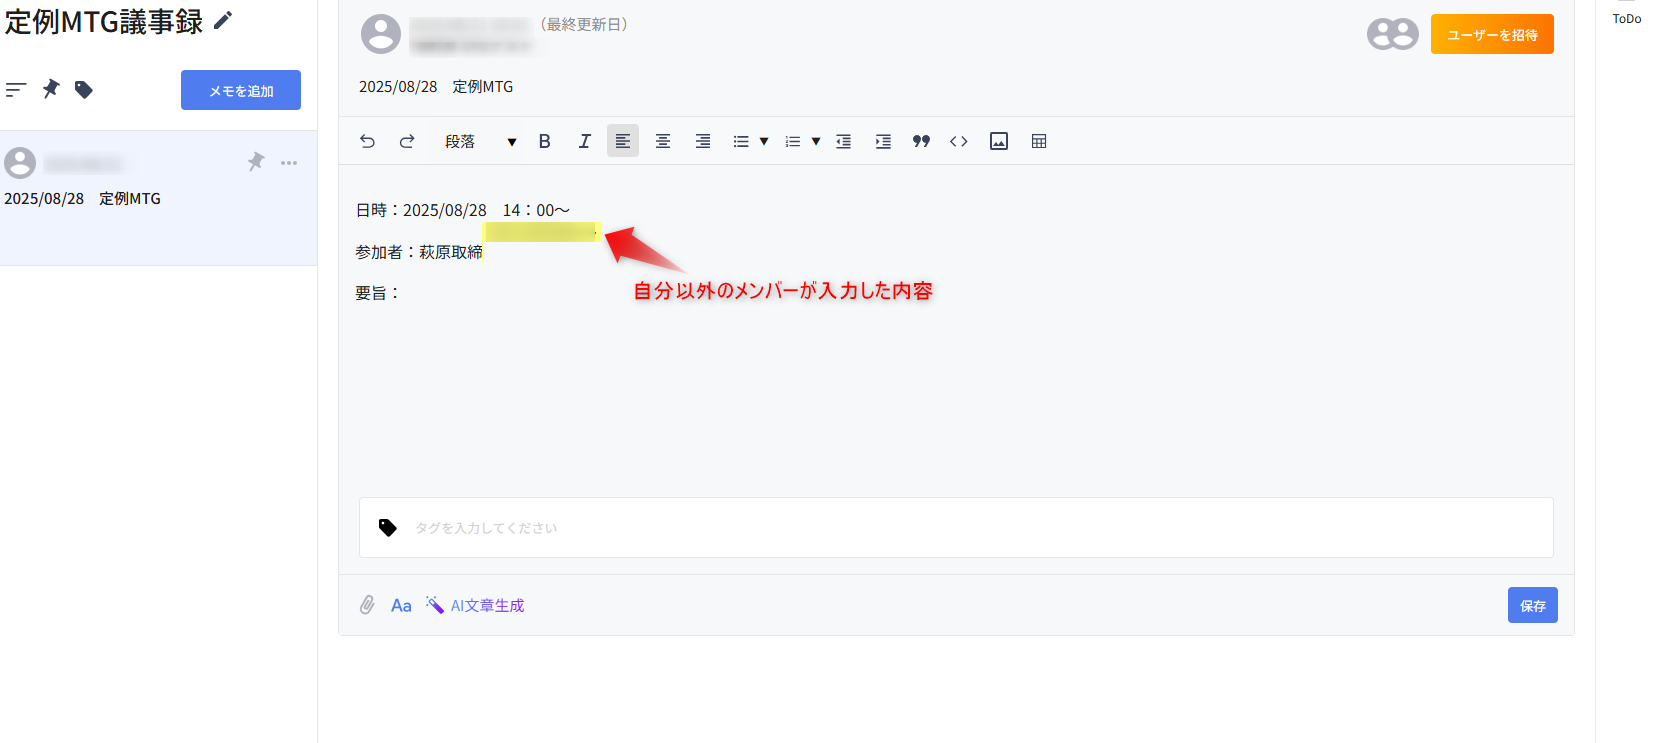Image resolution: width=1654 pixels, height=743 pixels.
Task: Click the redo arrow in editor toolbar
Action: [x=407, y=141]
